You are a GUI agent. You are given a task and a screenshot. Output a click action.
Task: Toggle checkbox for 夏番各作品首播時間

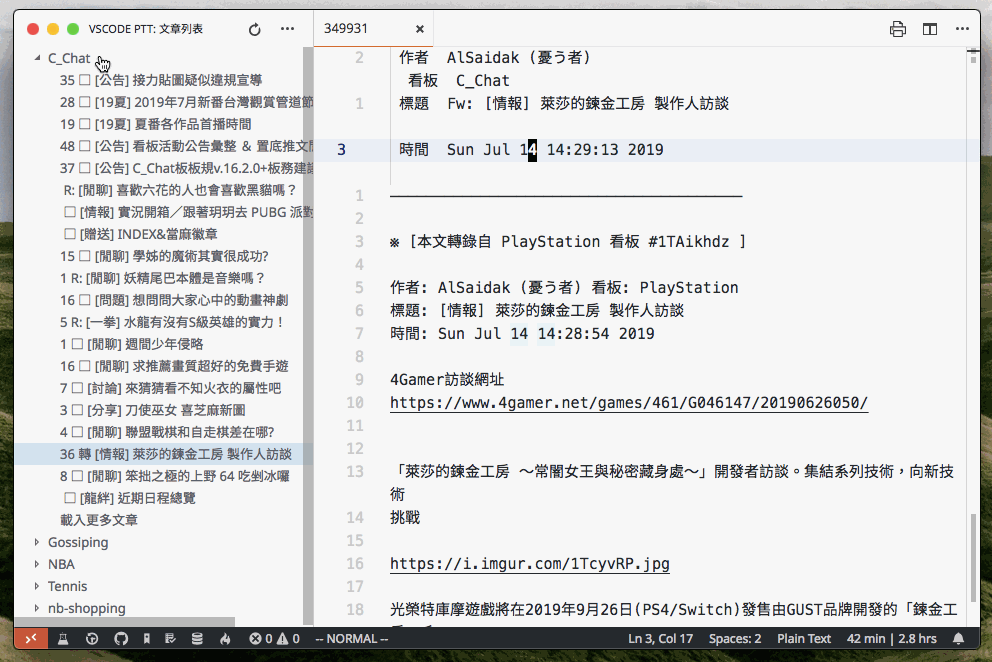point(85,124)
